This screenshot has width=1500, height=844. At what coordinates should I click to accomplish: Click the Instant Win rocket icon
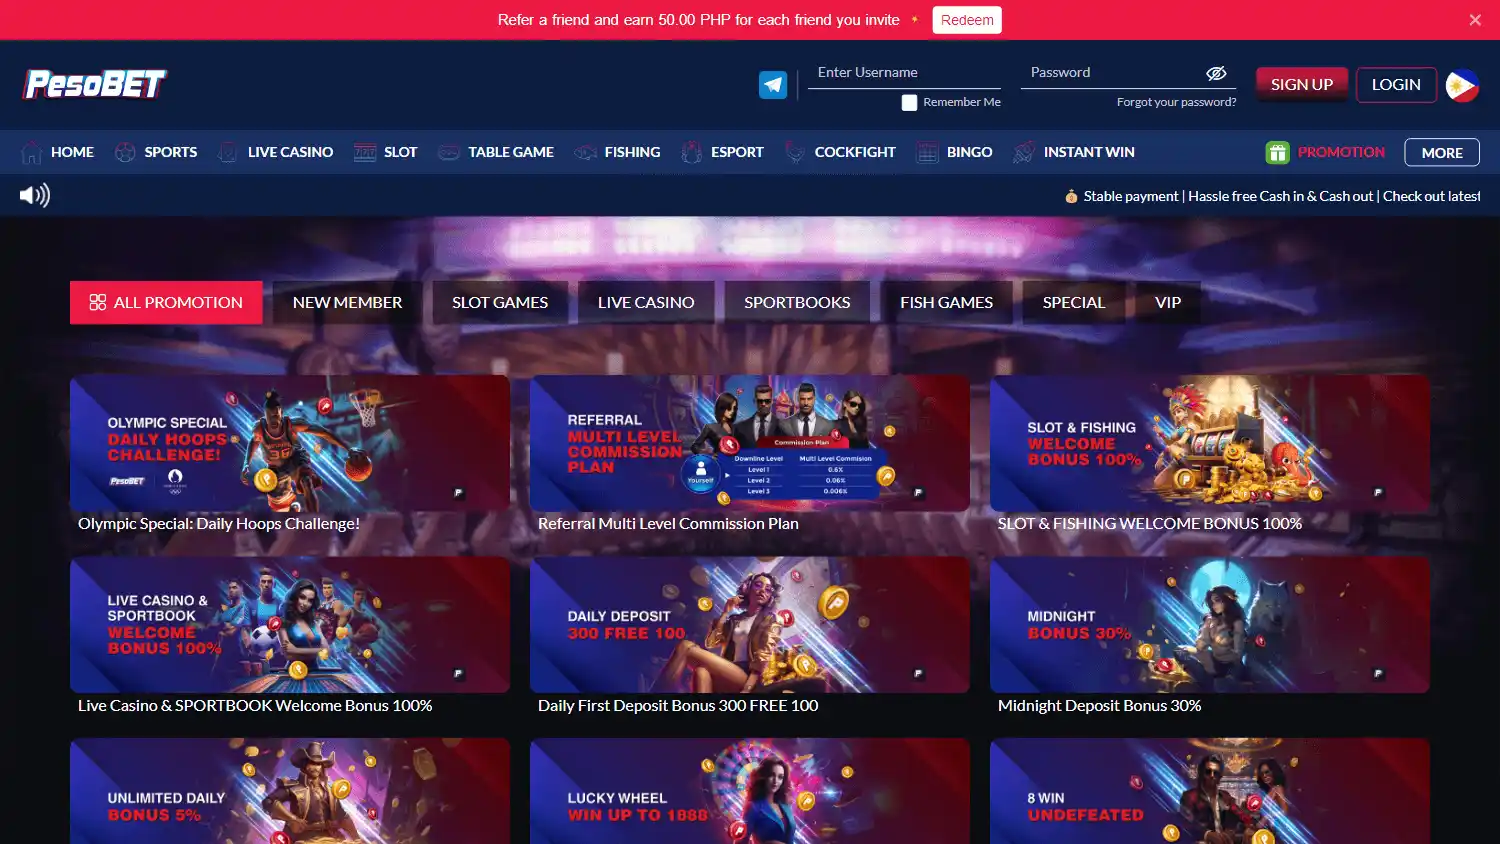click(x=1024, y=152)
